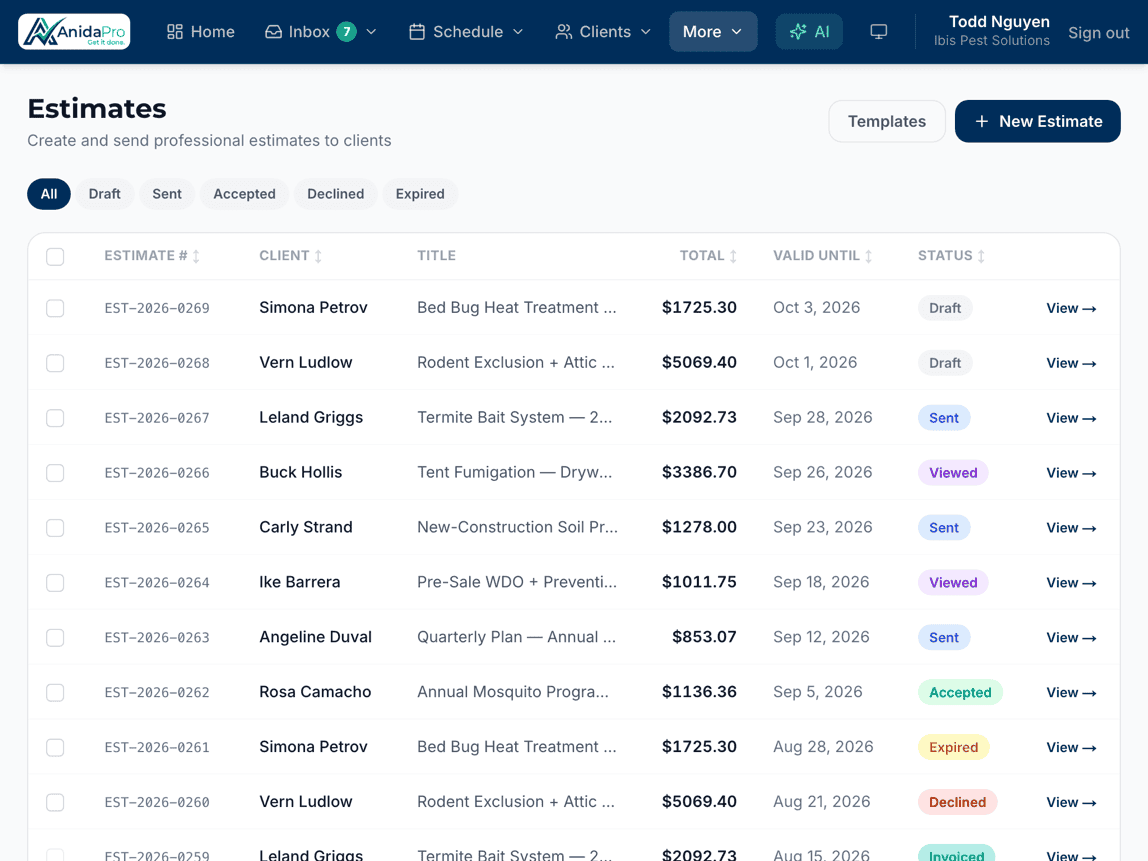Click title 'Termite Bait System' on EST-2026-0267
1148x861 pixels.
click(515, 417)
